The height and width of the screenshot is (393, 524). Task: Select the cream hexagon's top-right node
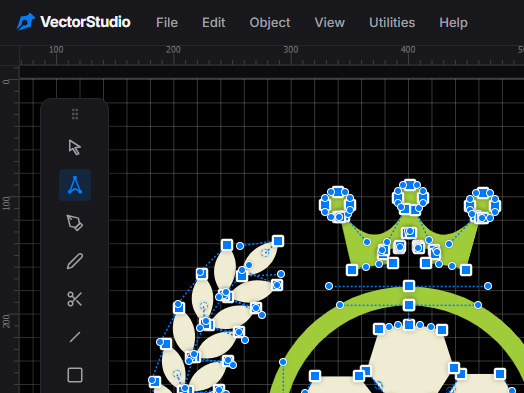(442, 330)
